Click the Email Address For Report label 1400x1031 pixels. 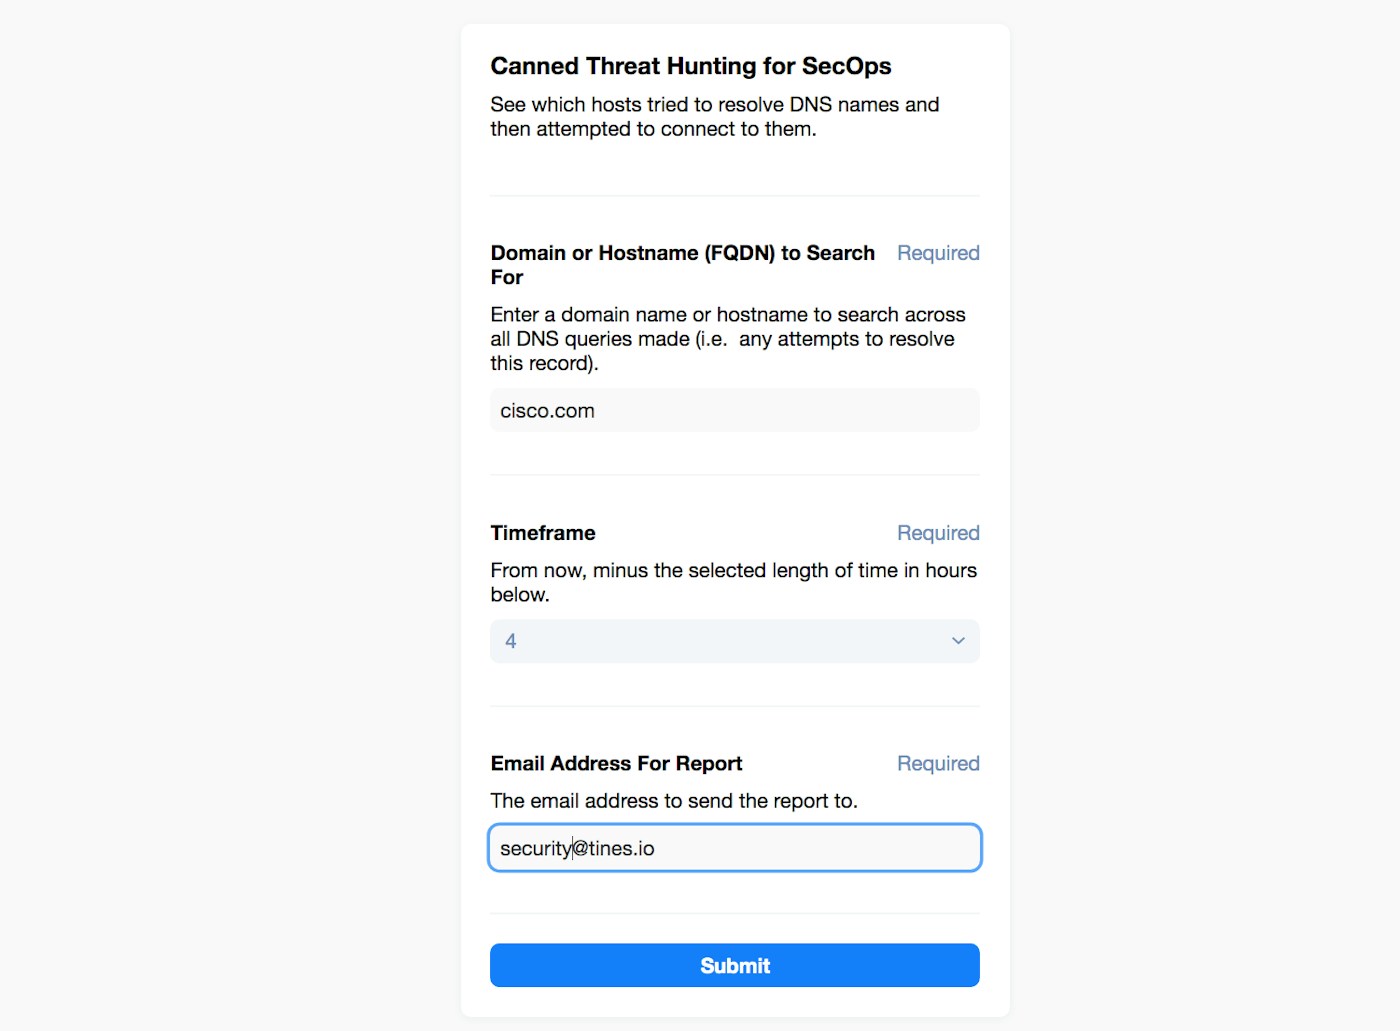[x=616, y=764]
